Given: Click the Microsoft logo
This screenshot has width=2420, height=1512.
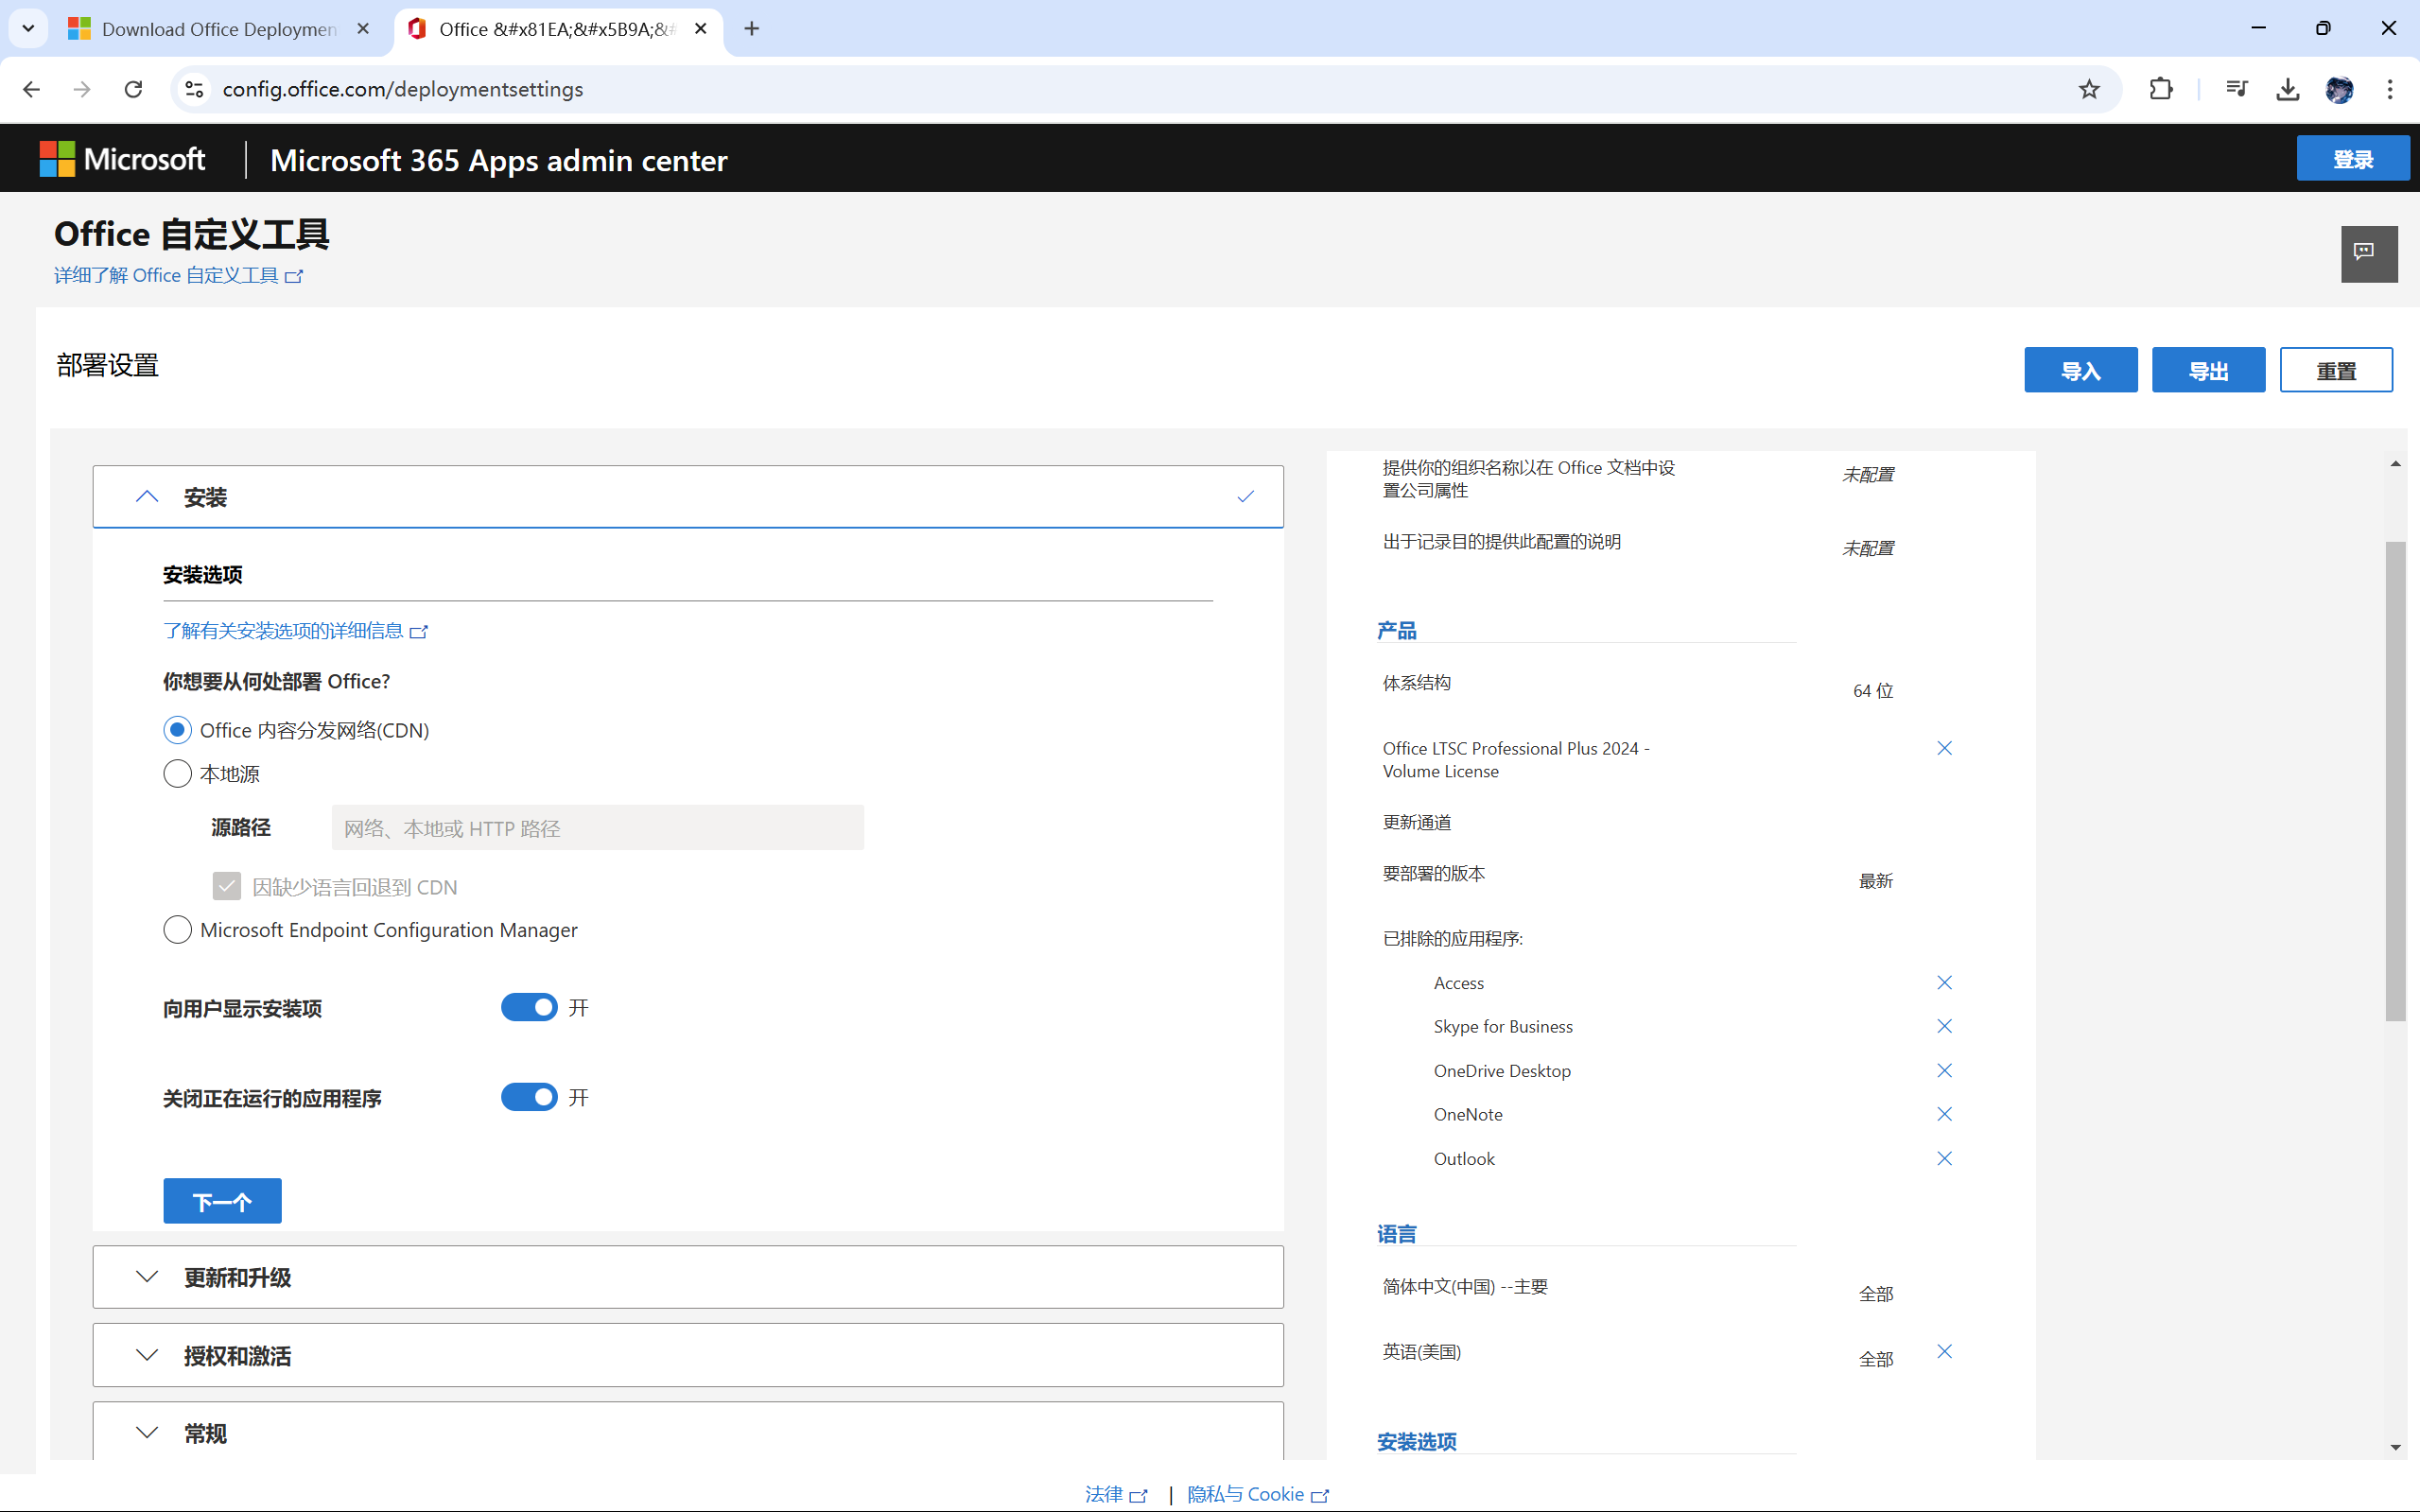Looking at the screenshot, I should (x=122, y=159).
